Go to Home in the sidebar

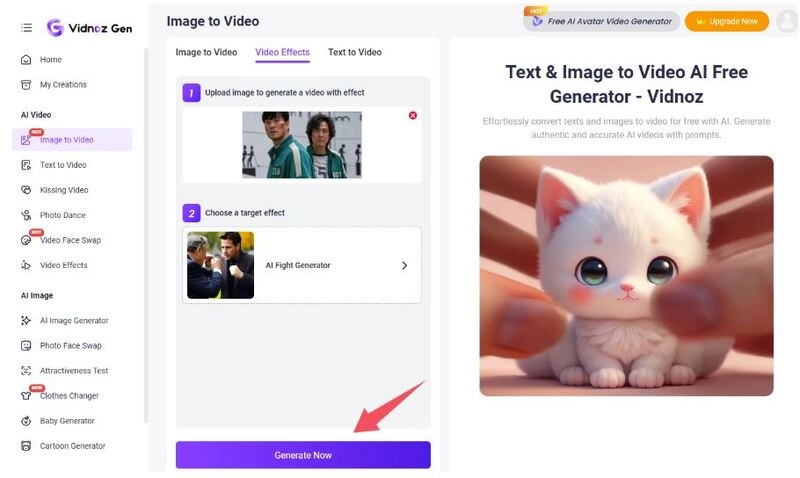(x=51, y=60)
